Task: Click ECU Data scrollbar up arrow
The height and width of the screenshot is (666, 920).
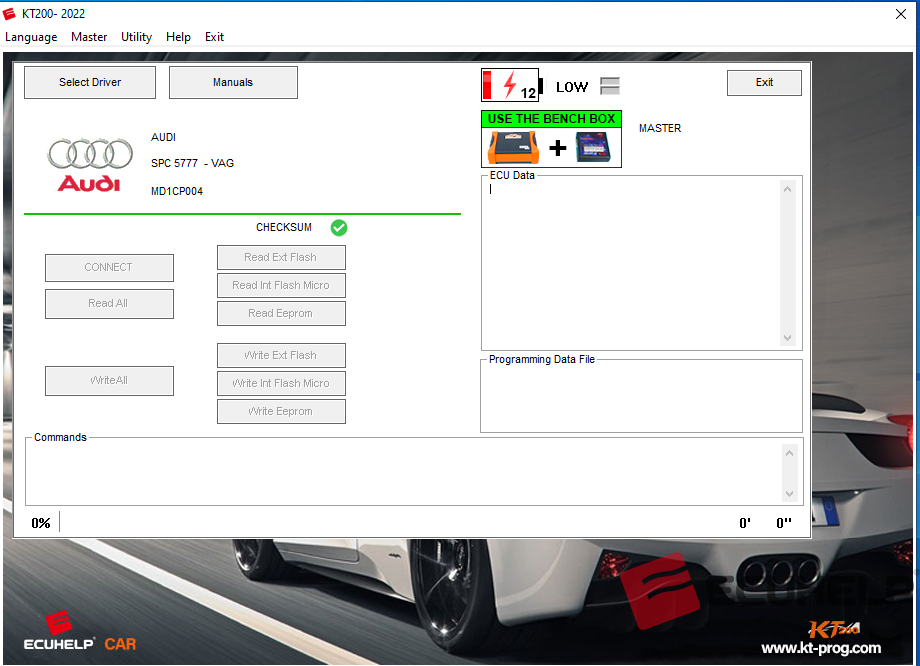Action: click(x=787, y=189)
